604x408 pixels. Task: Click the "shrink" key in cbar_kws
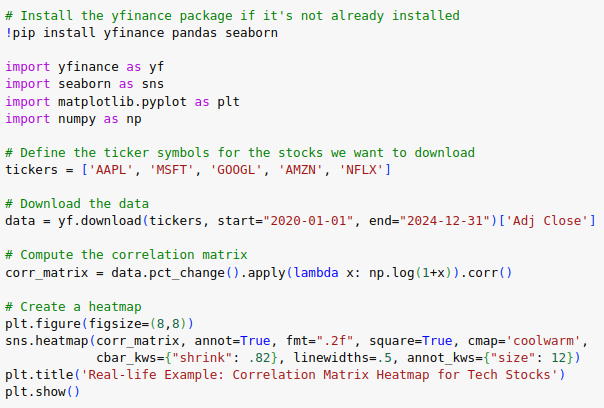(x=202, y=358)
